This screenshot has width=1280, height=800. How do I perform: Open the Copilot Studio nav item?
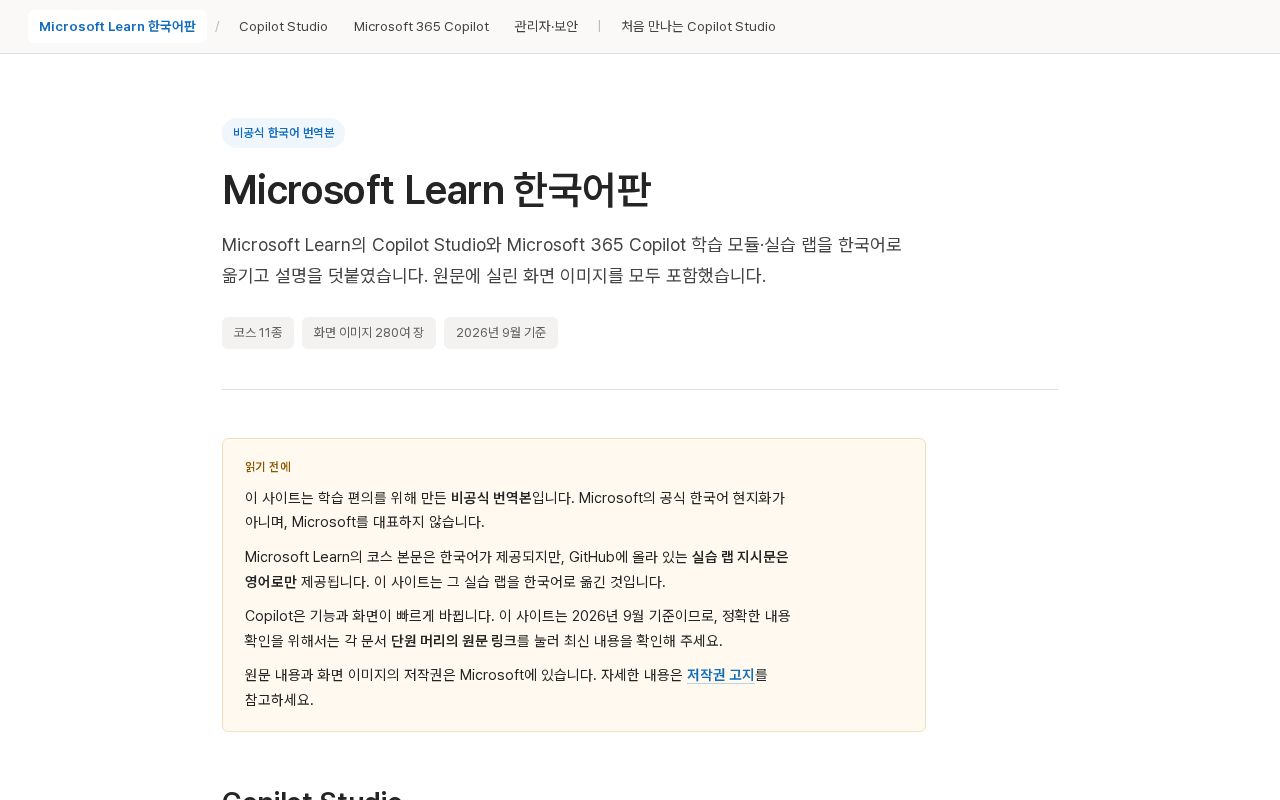(x=283, y=26)
